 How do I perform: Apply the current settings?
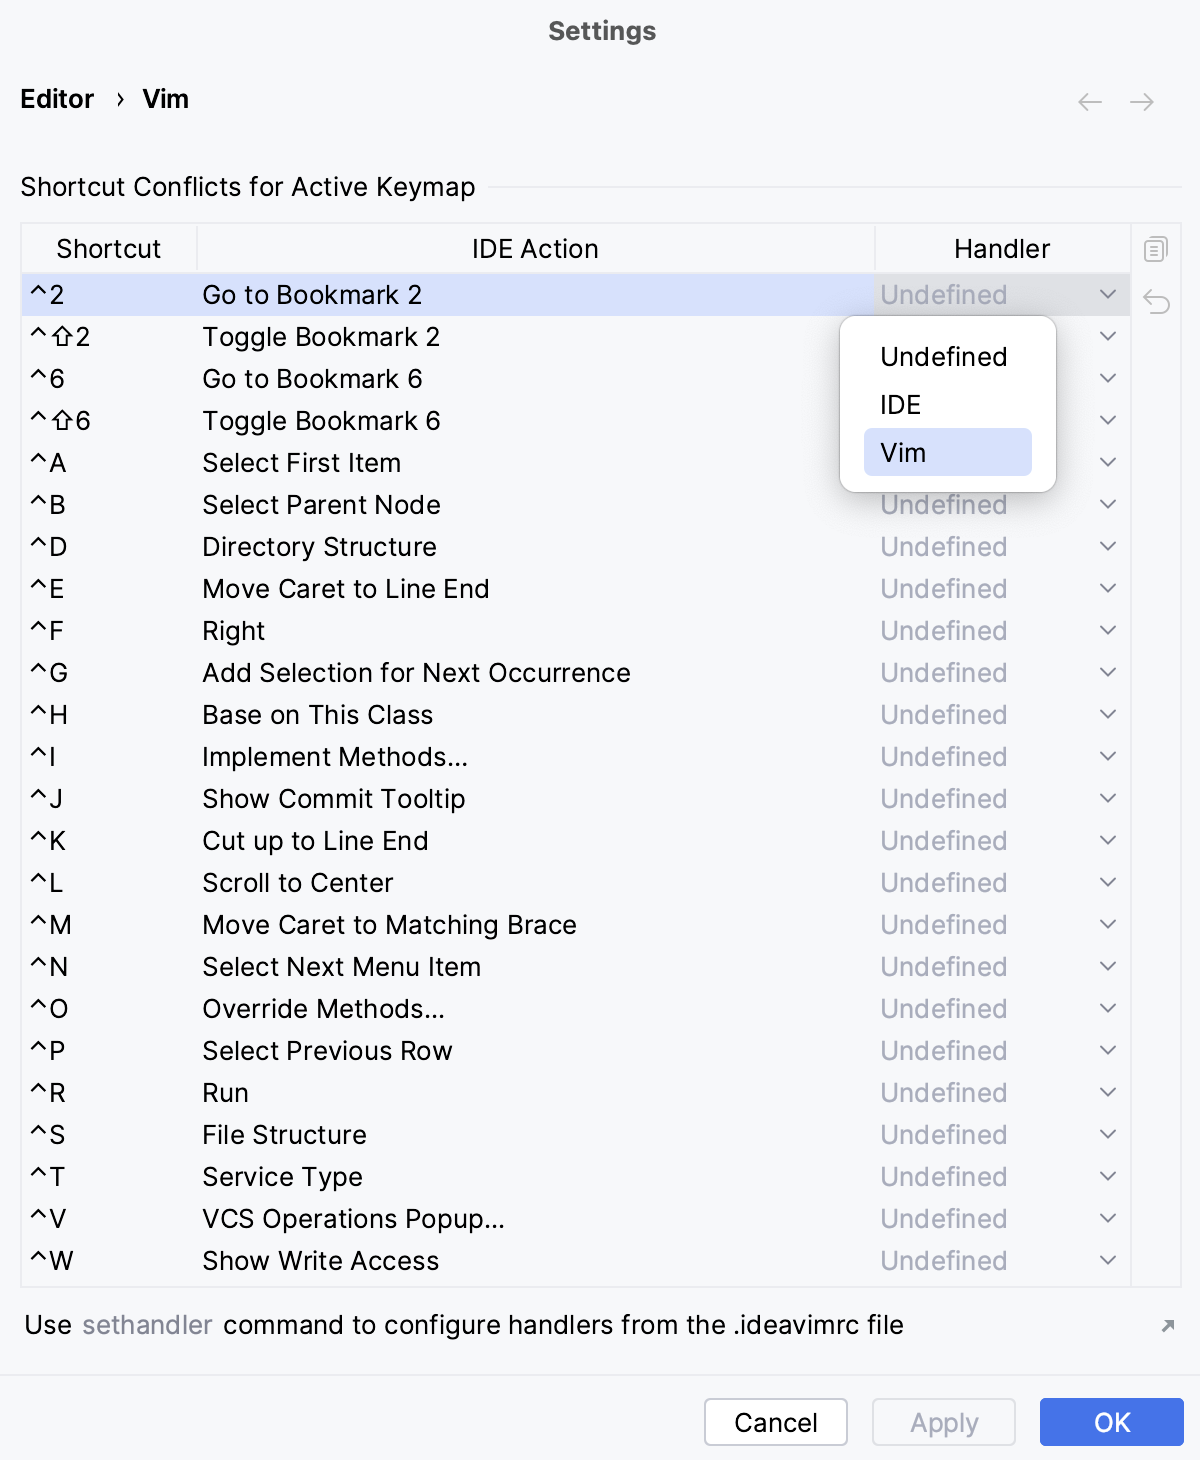coord(943,1422)
